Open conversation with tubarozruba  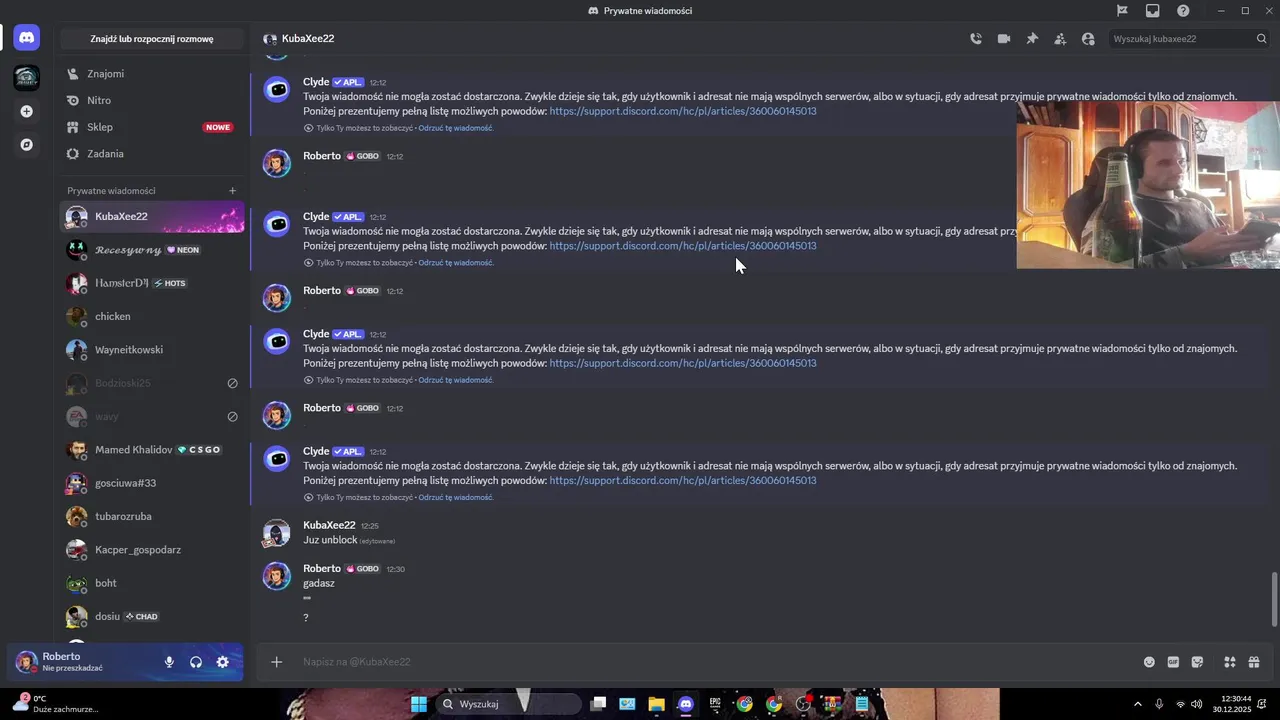(x=152, y=516)
